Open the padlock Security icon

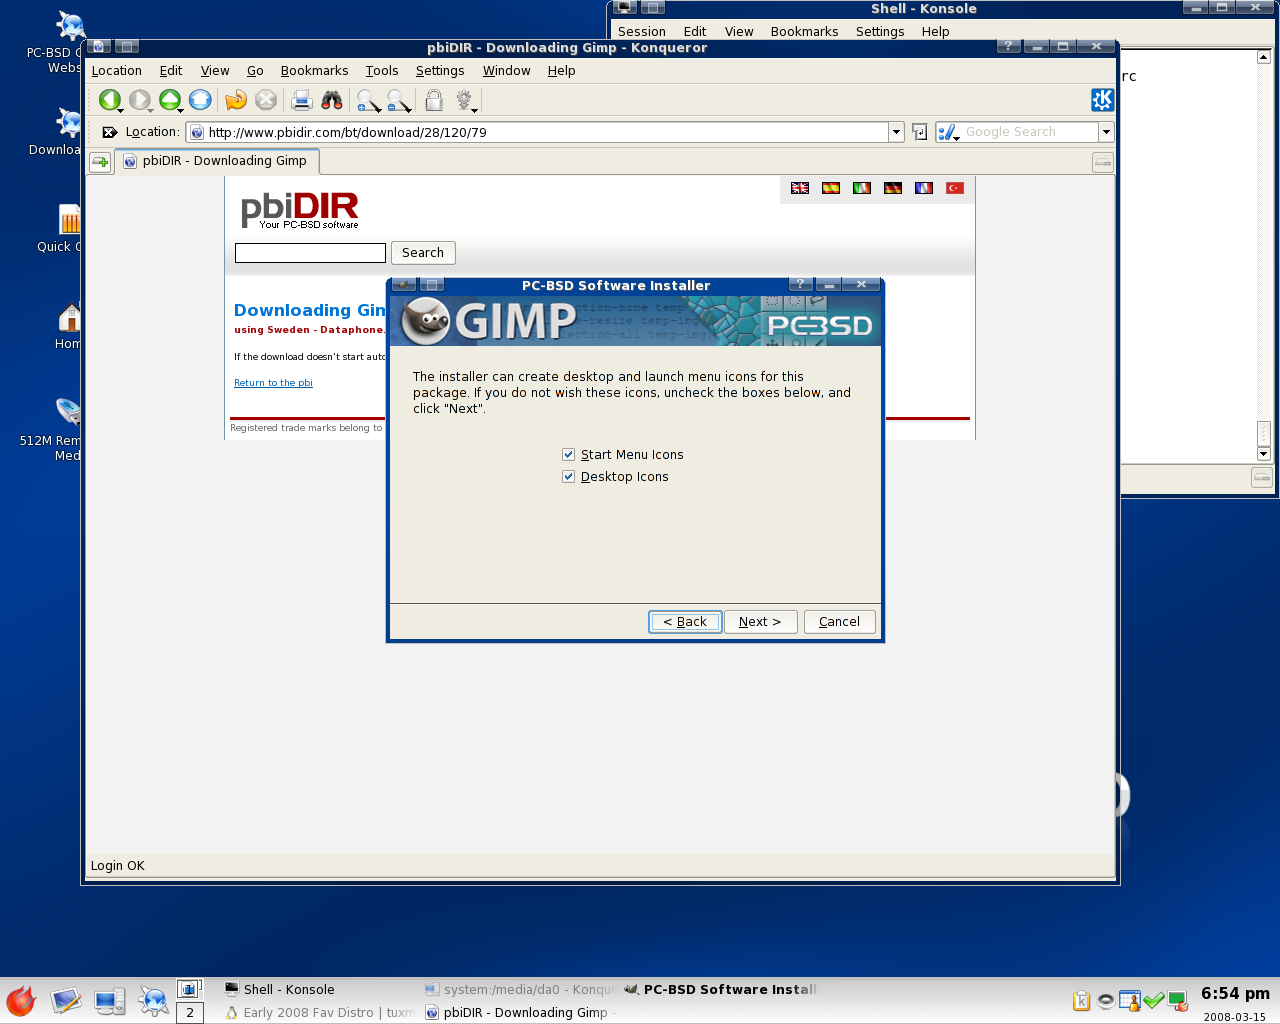pos(434,100)
